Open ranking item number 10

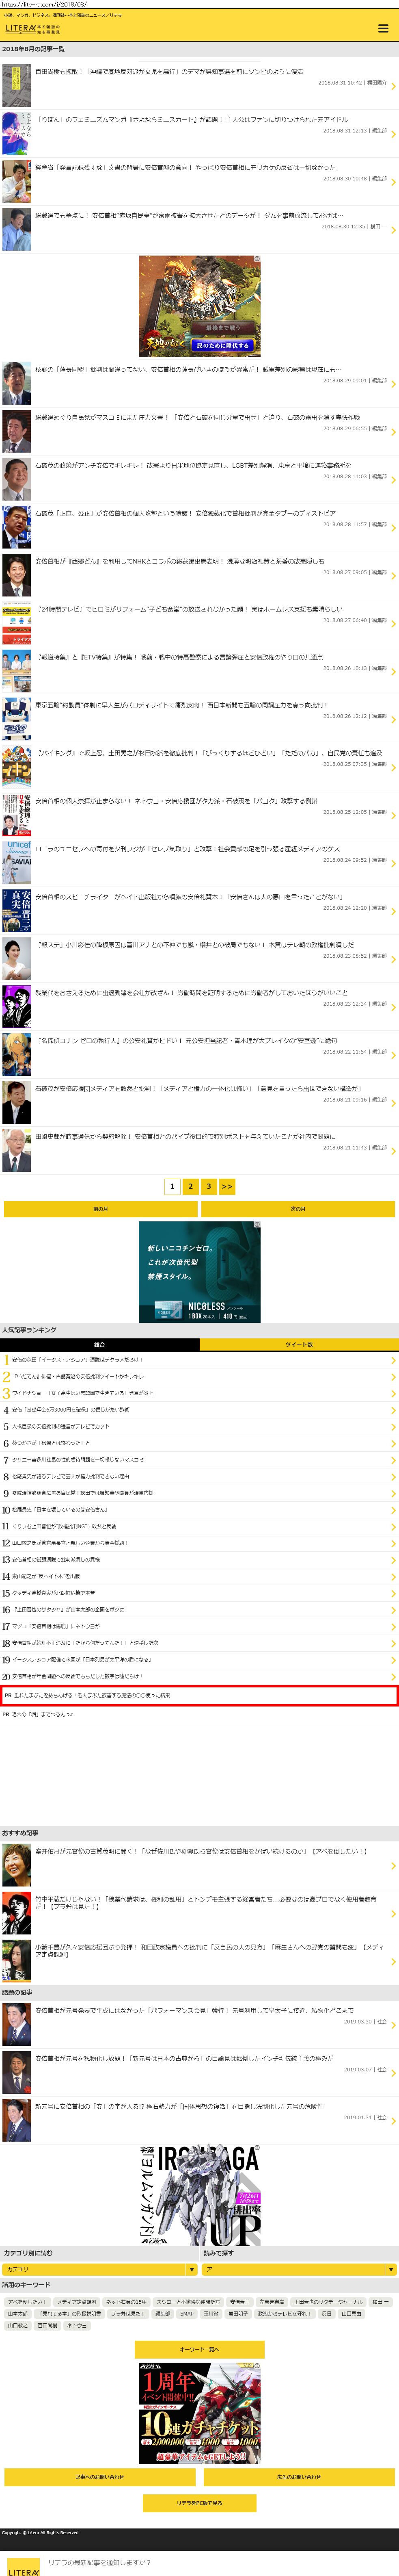click(199, 1510)
